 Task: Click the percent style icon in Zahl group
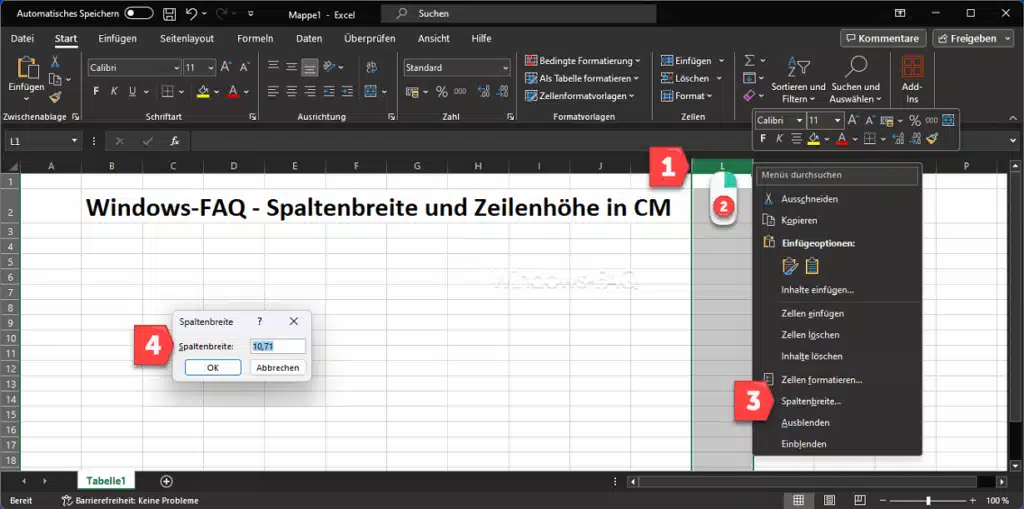click(441, 92)
